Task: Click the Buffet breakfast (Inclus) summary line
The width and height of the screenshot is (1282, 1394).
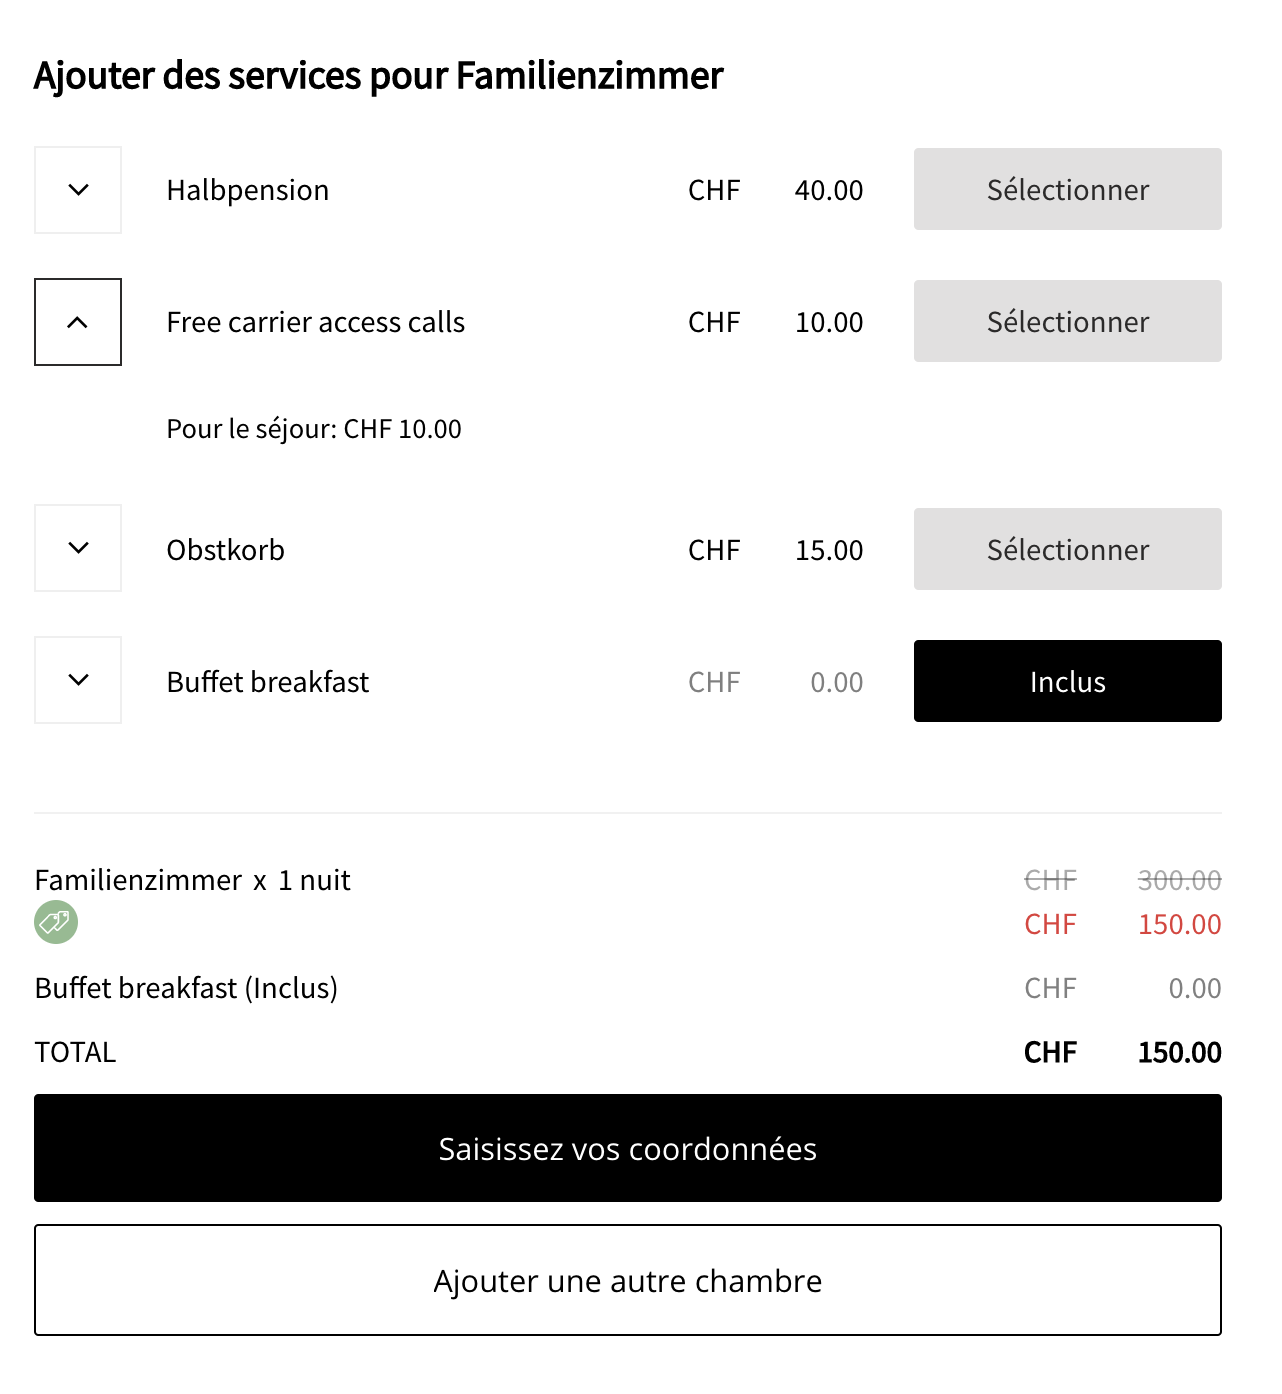Action: coord(186,988)
